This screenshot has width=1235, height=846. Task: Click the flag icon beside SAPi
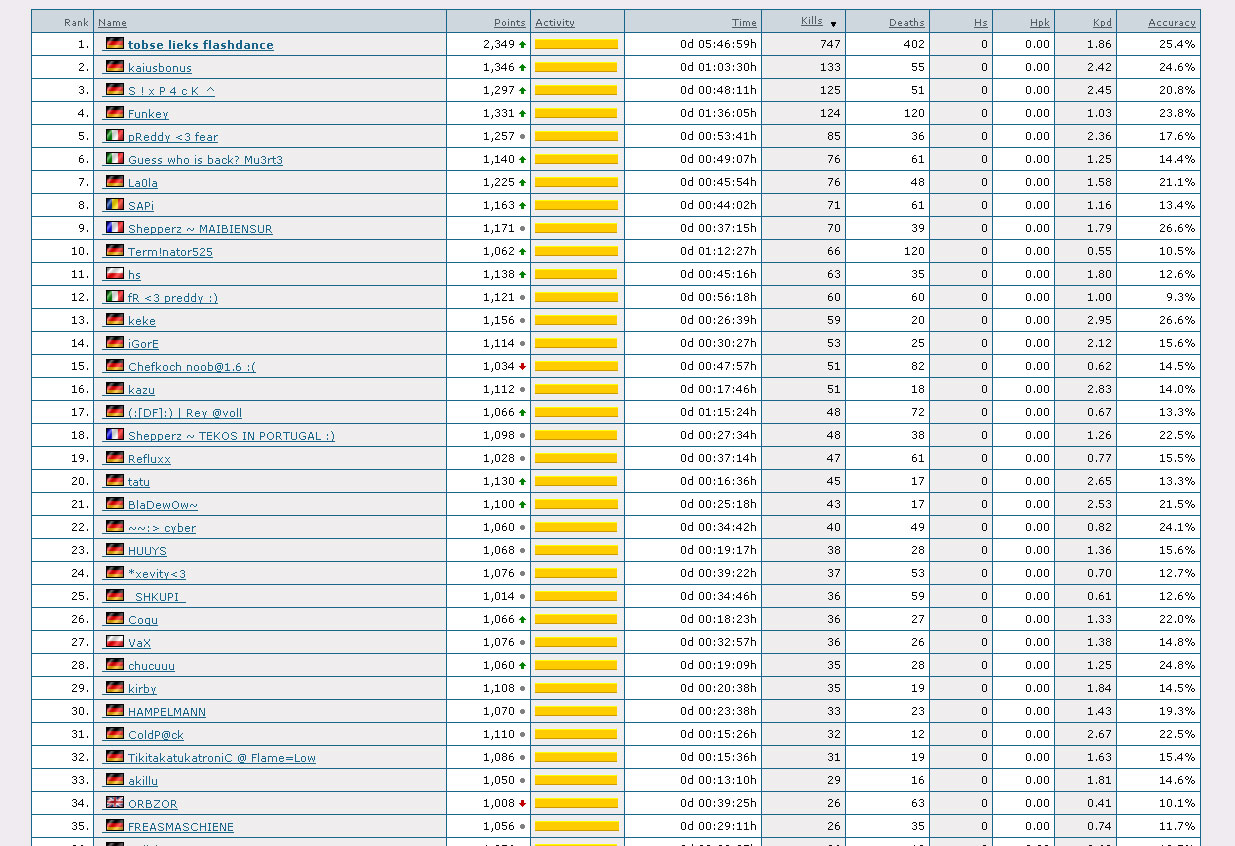click(x=115, y=205)
